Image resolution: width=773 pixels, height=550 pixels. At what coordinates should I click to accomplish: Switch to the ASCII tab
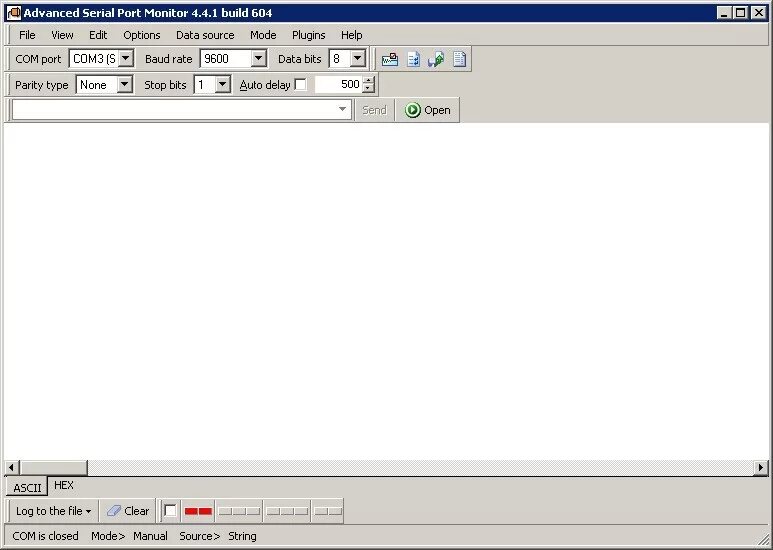click(27, 487)
